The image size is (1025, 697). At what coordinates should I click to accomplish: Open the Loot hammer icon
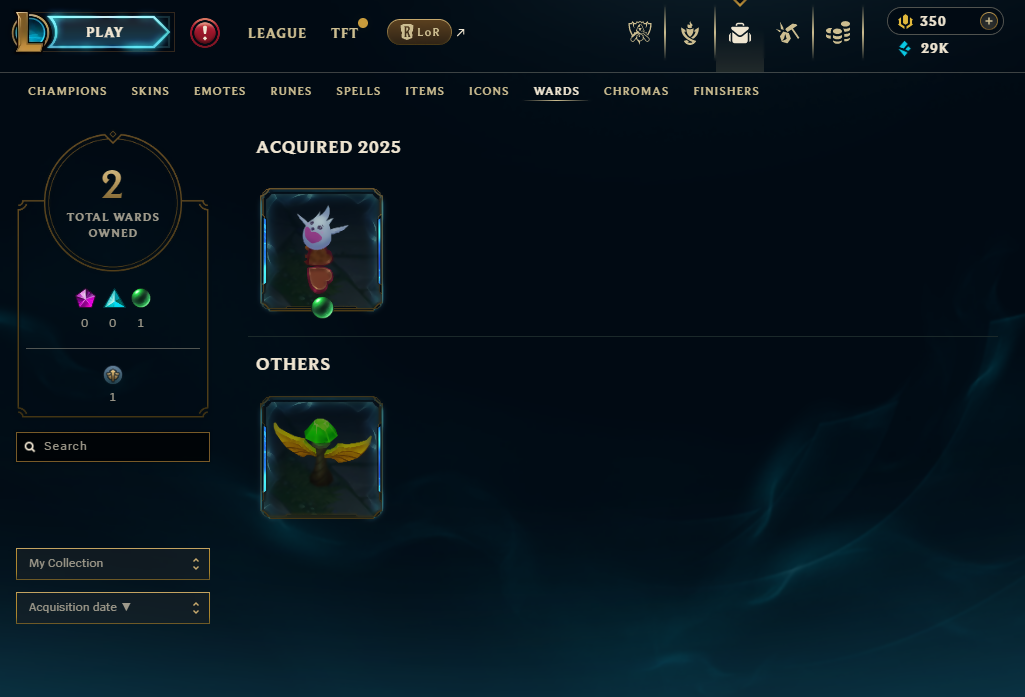point(788,33)
